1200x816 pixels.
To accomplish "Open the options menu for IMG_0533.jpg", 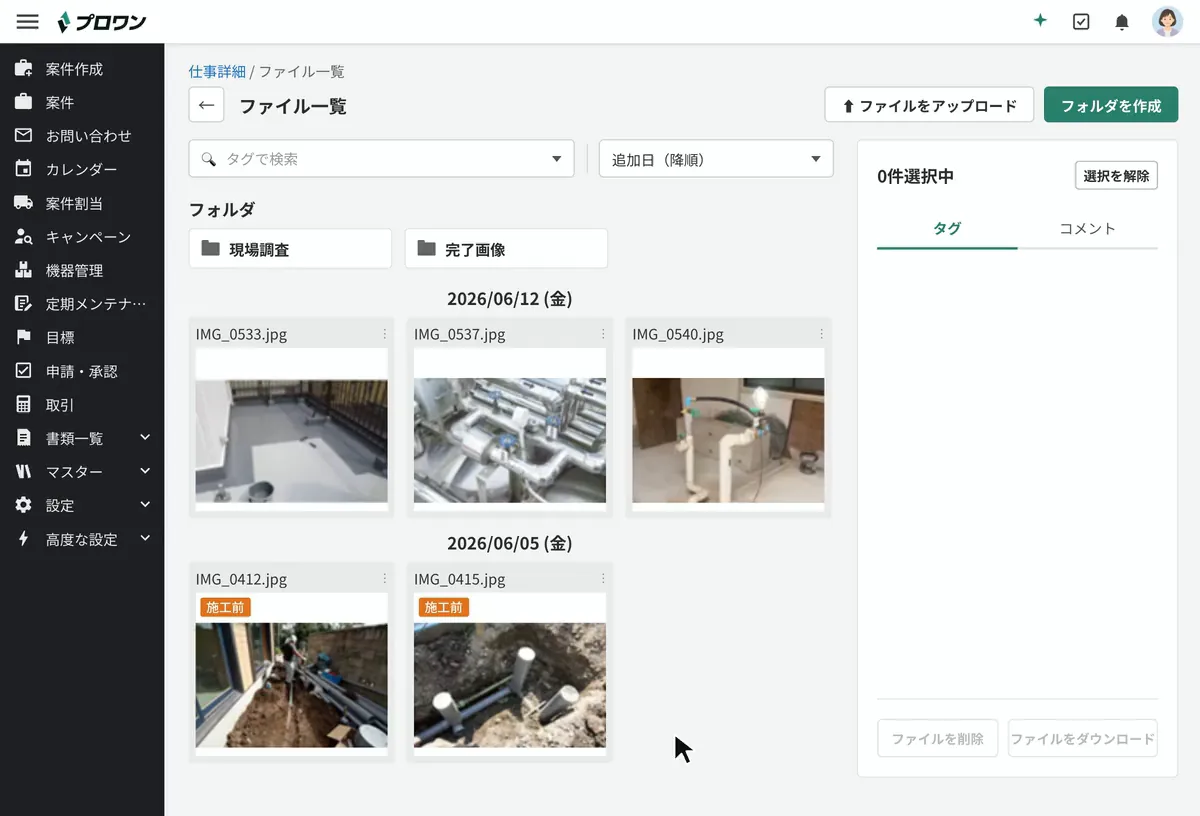I will (x=384, y=334).
